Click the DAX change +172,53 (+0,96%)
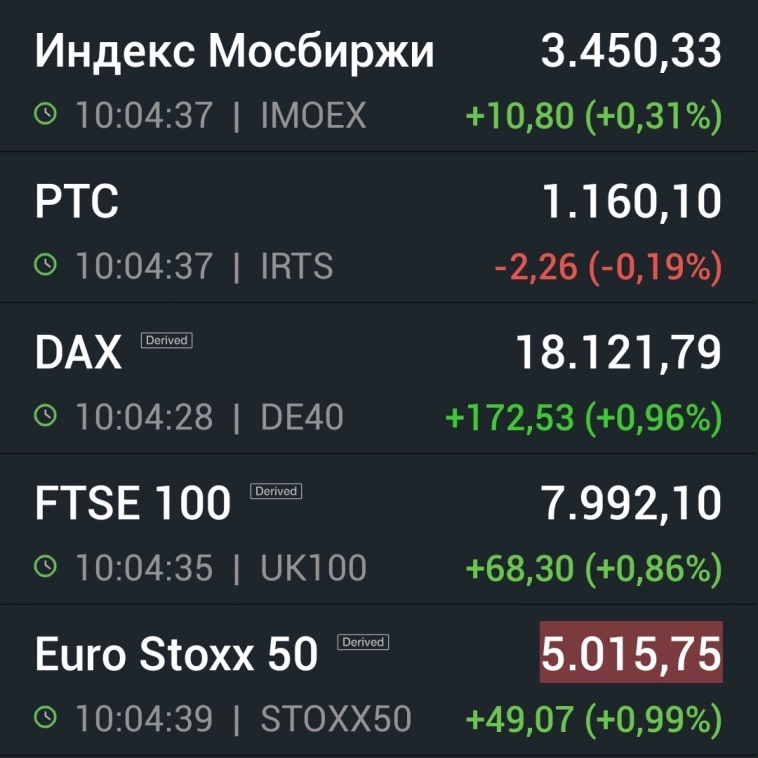The image size is (758, 758). pyautogui.click(x=583, y=417)
